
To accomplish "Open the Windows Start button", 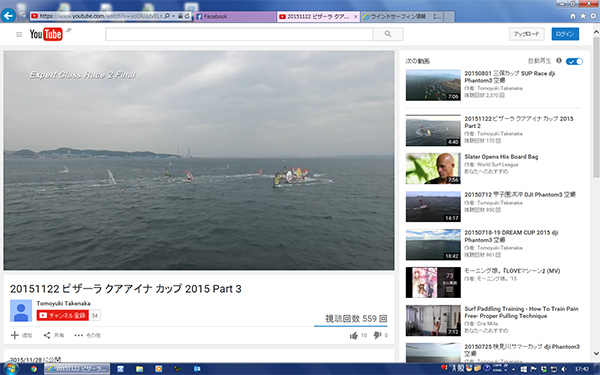I will click(10, 369).
